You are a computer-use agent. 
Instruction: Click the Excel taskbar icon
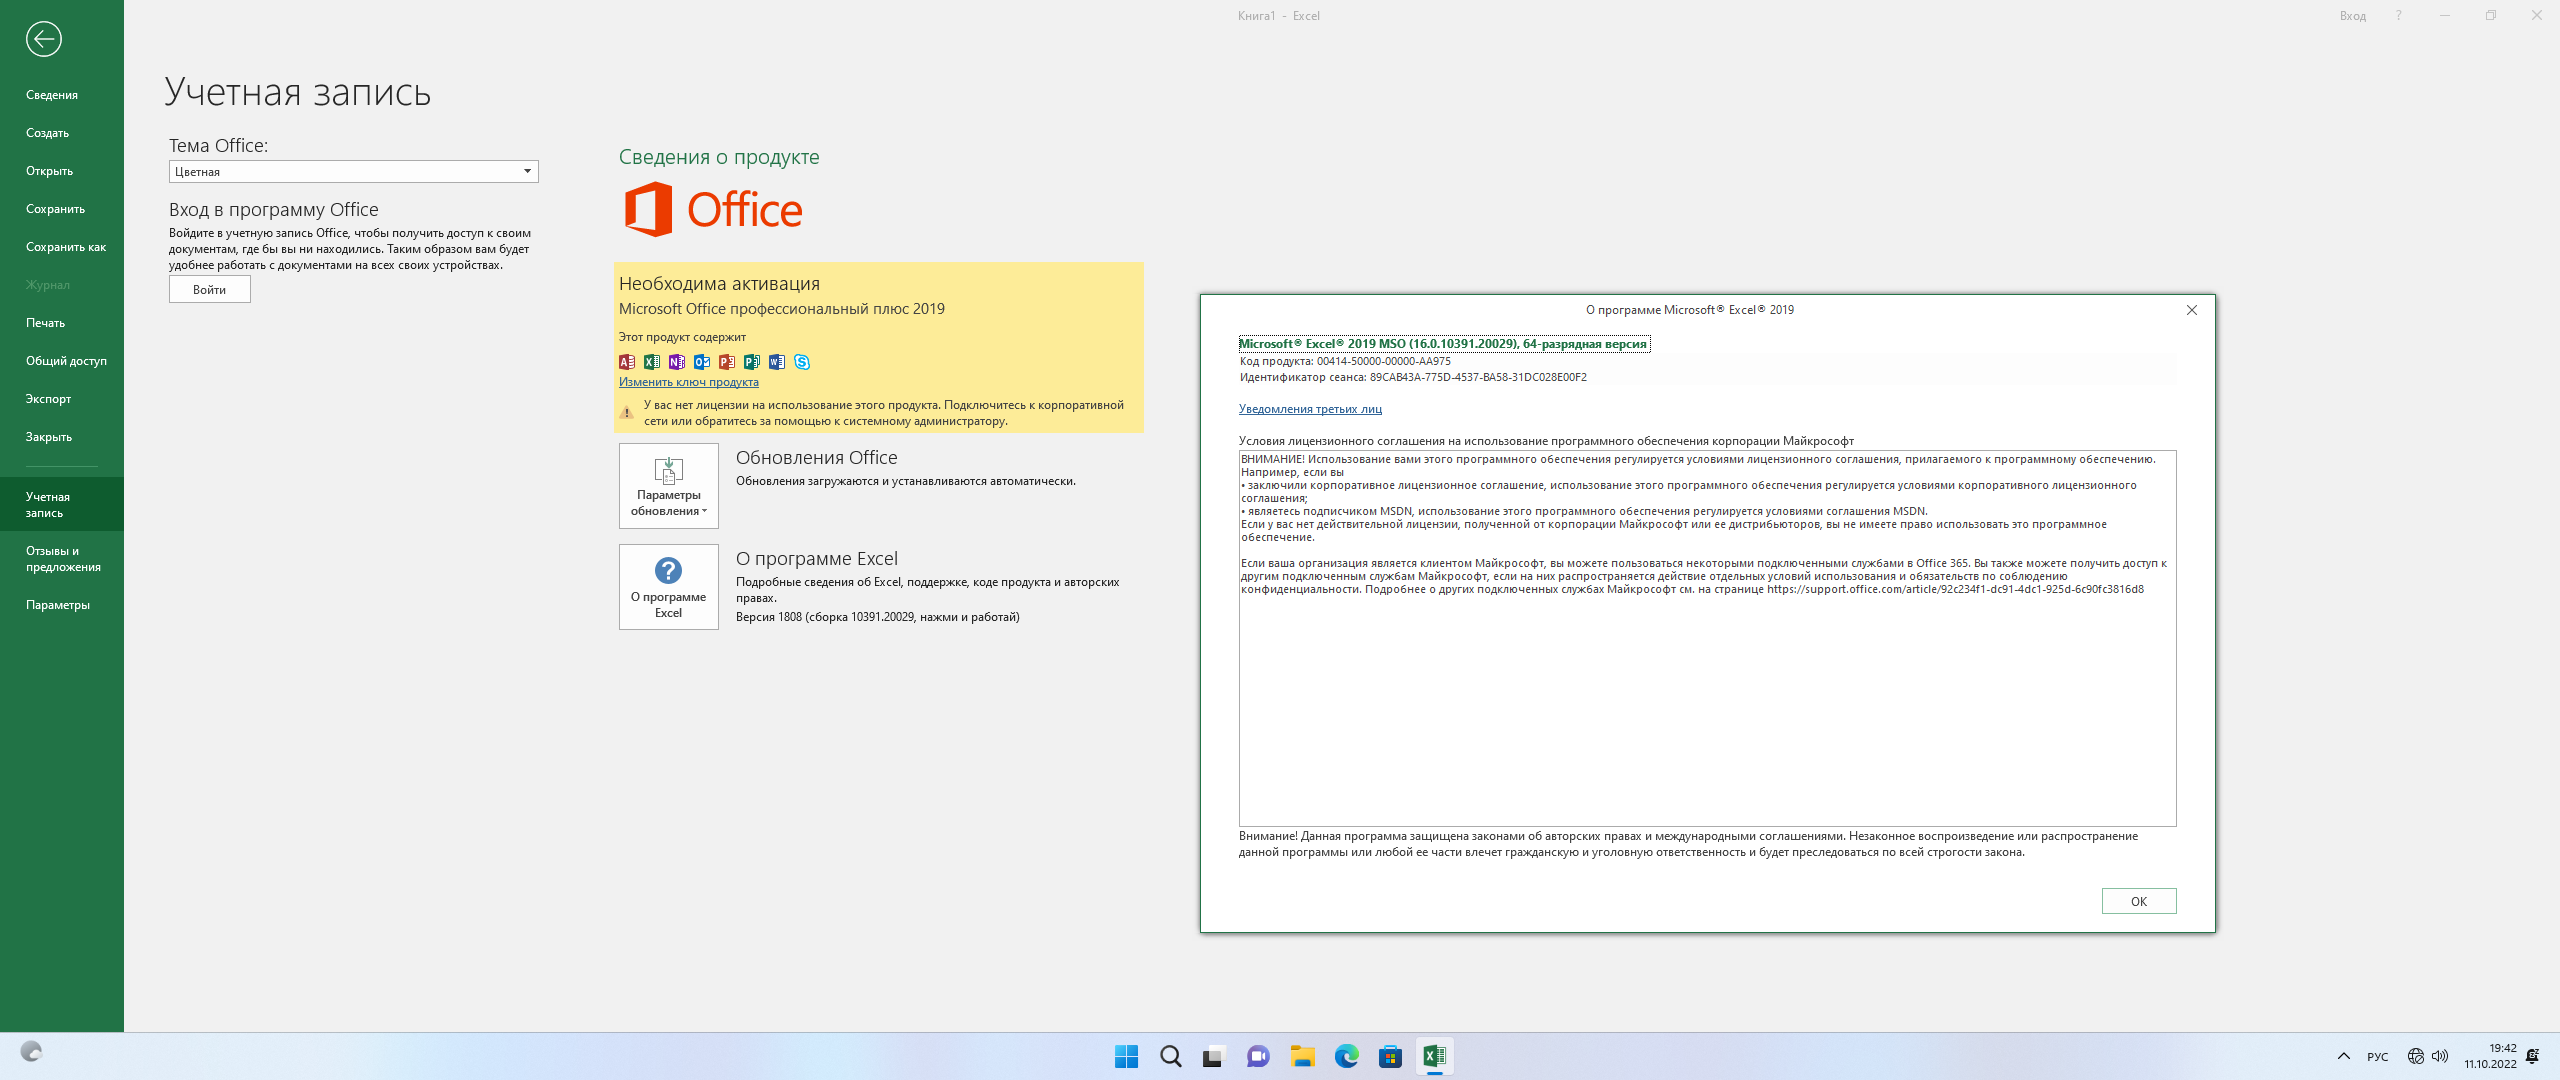coord(1434,1056)
